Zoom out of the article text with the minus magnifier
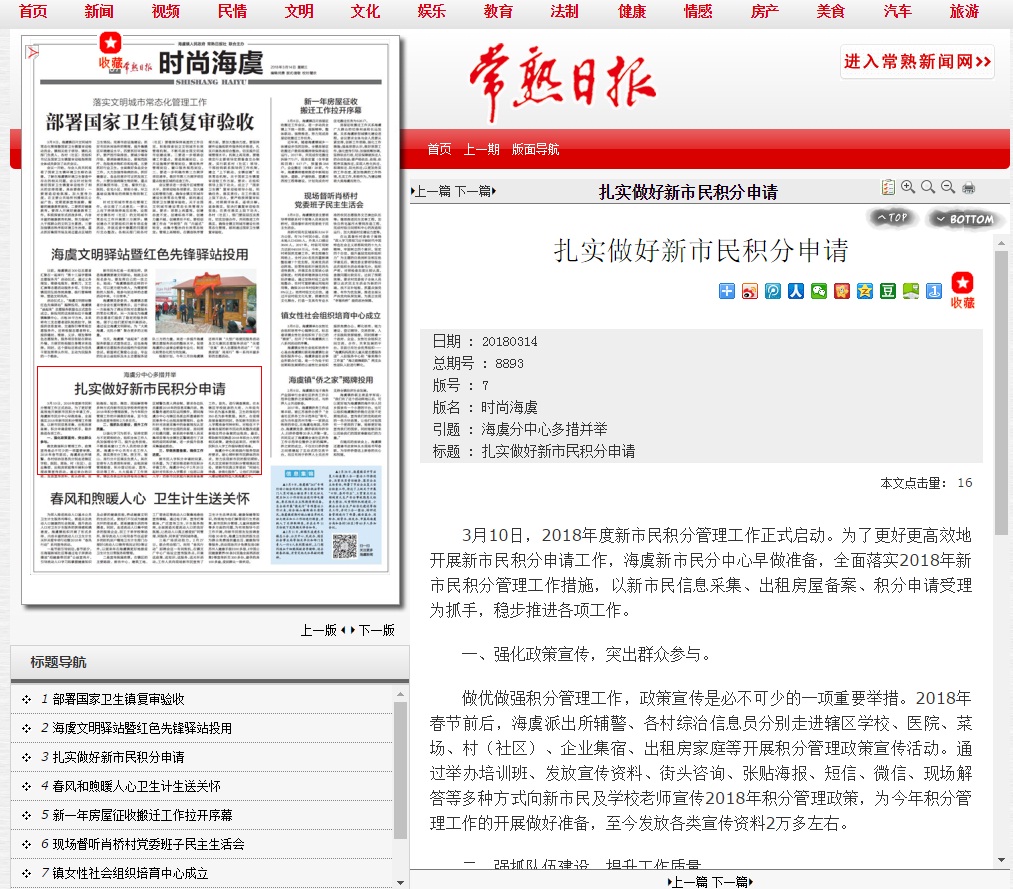1013x889 pixels. click(948, 187)
